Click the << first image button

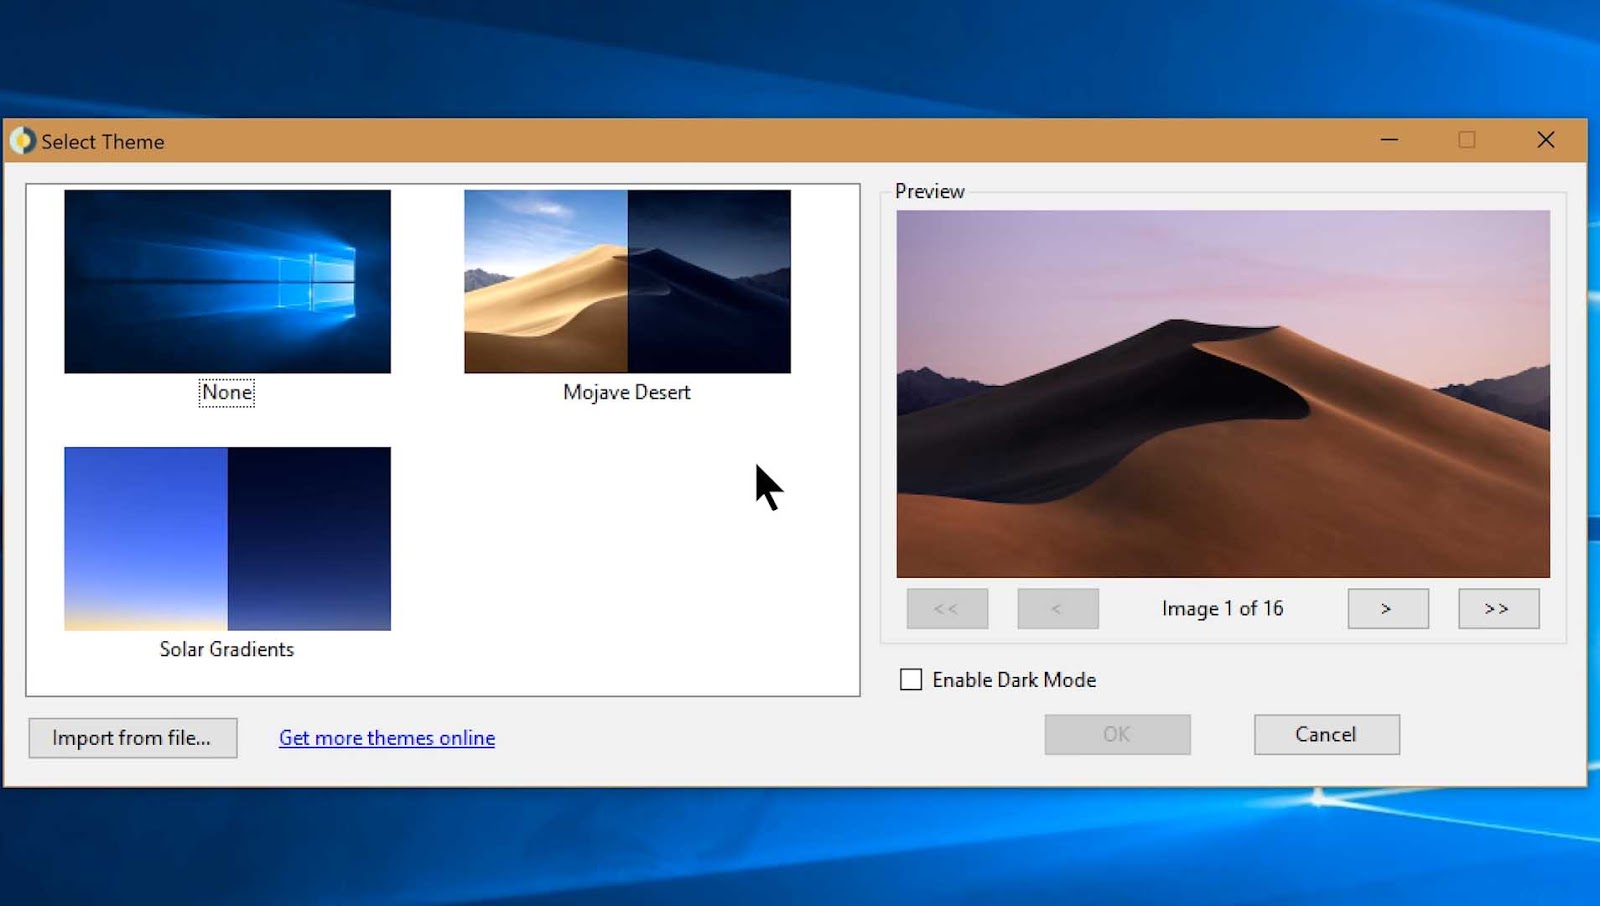click(947, 608)
